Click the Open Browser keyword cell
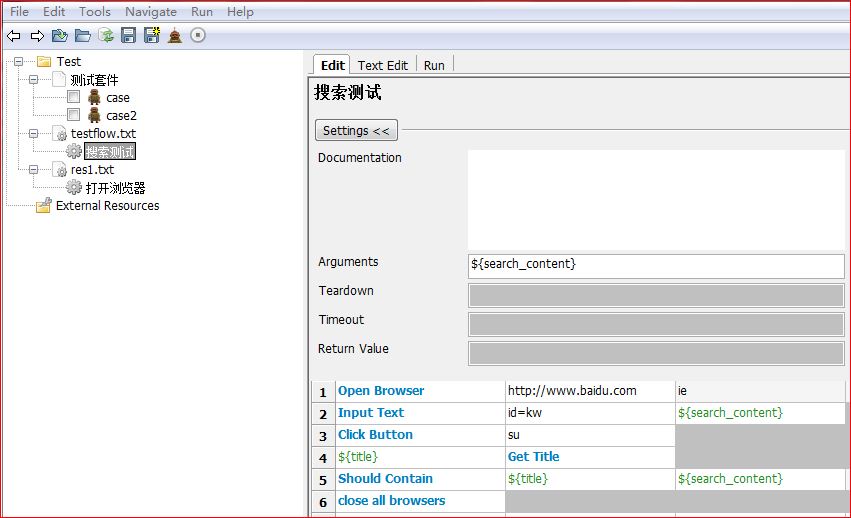 (x=421, y=391)
